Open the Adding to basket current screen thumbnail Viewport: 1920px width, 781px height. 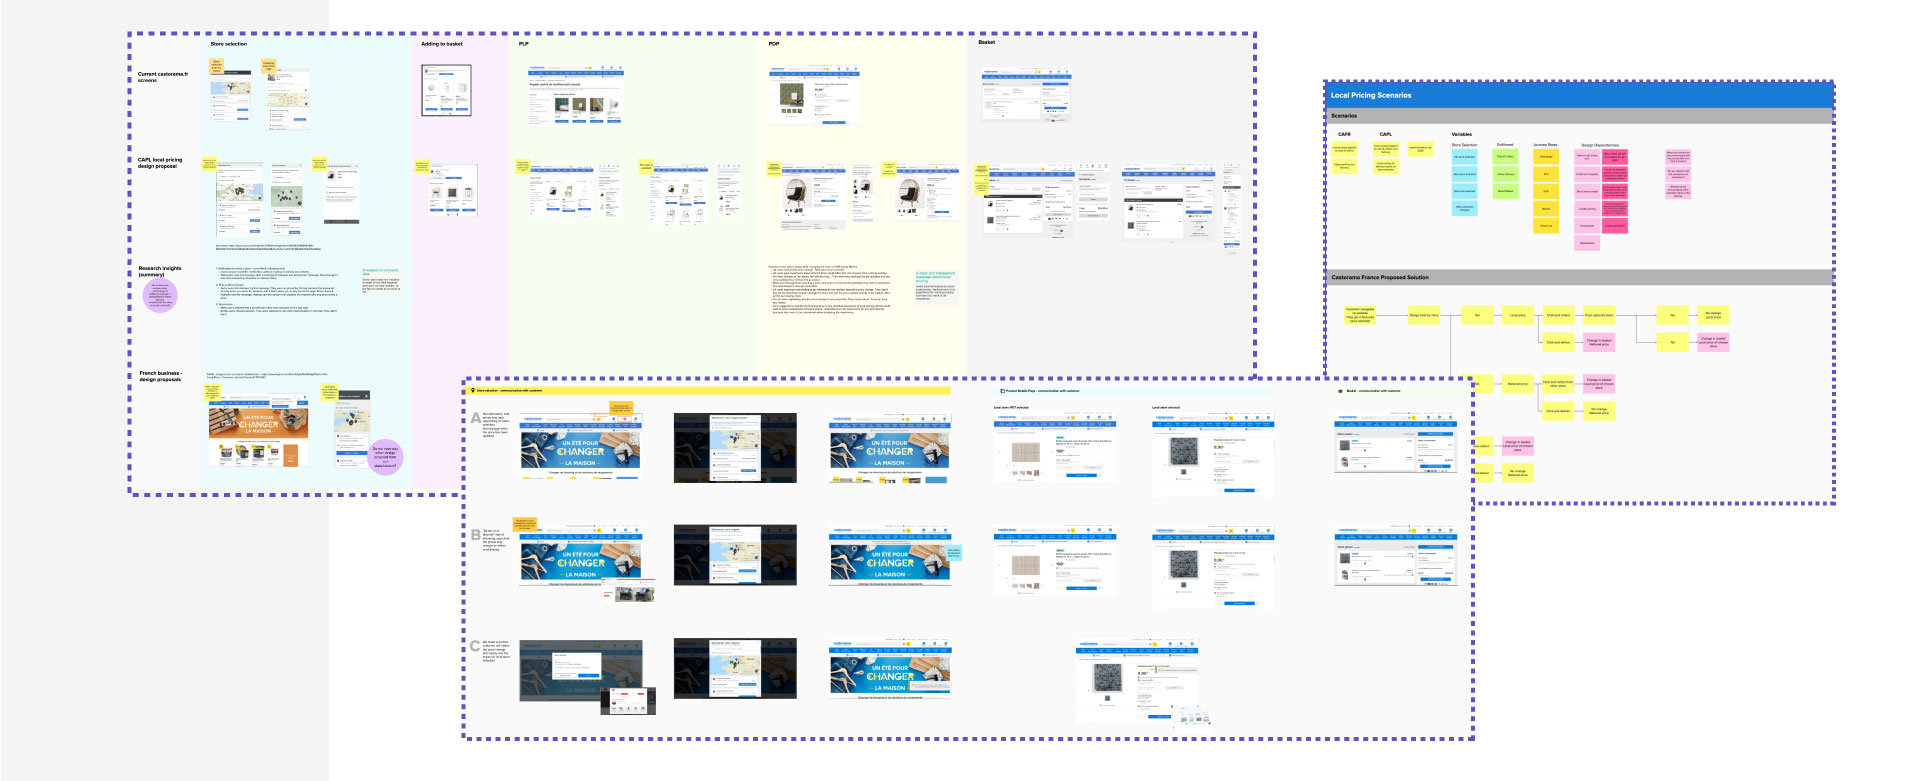click(x=446, y=90)
